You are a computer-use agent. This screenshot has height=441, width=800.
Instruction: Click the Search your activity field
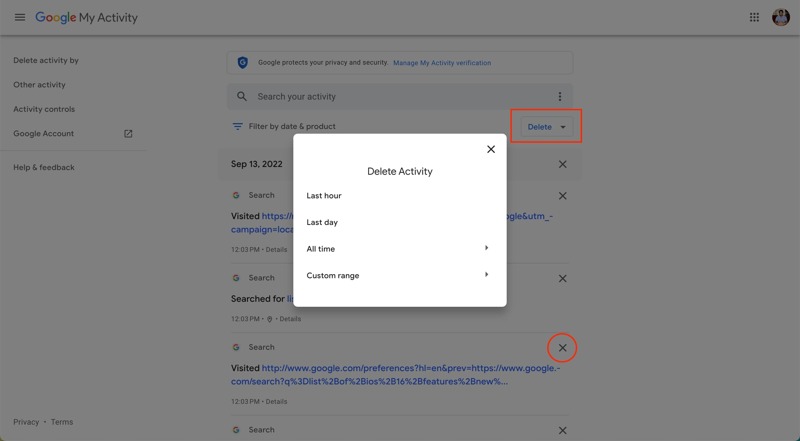pos(390,97)
